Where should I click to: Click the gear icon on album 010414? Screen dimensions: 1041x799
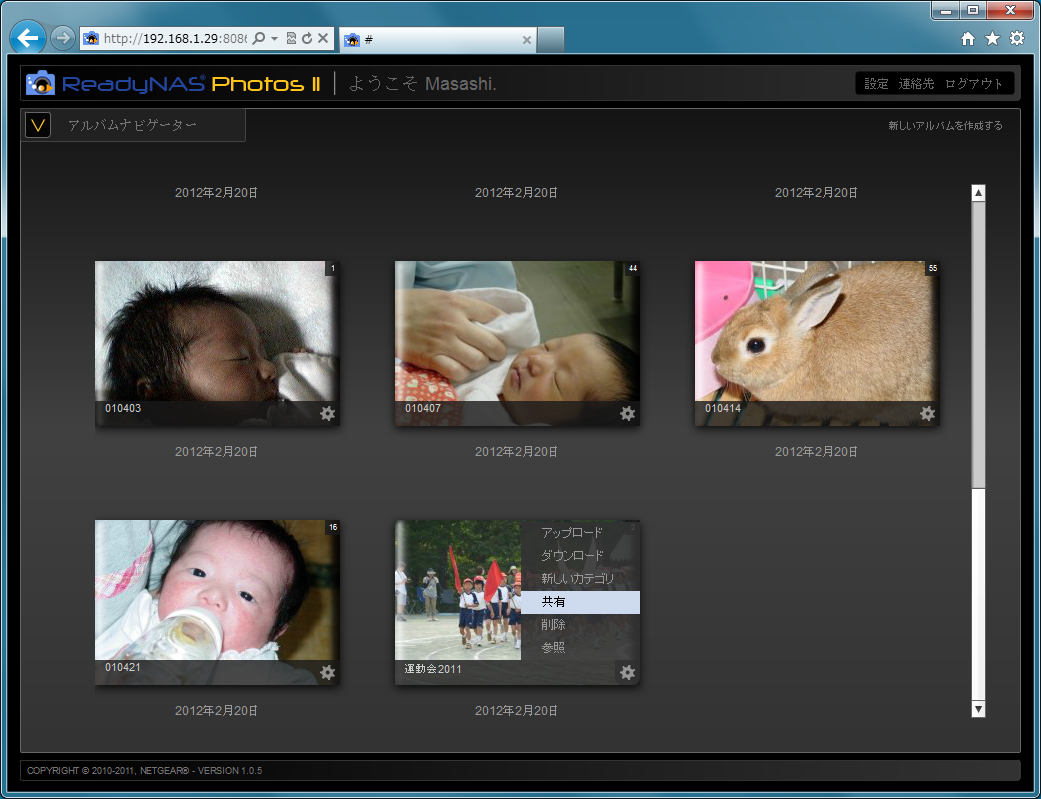click(x=927, y=414)
